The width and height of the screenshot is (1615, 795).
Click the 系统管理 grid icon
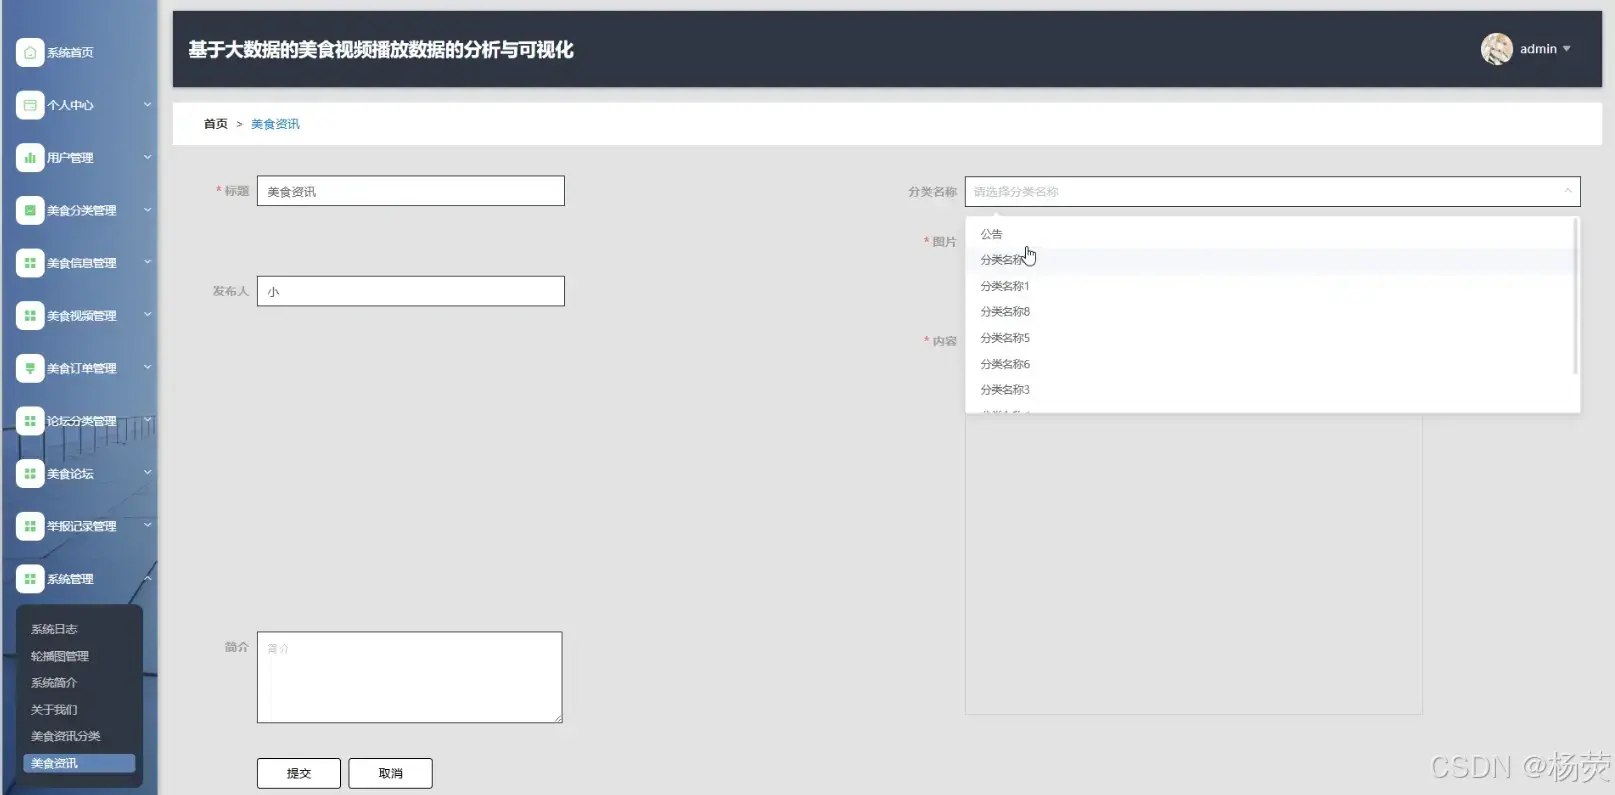30,579
